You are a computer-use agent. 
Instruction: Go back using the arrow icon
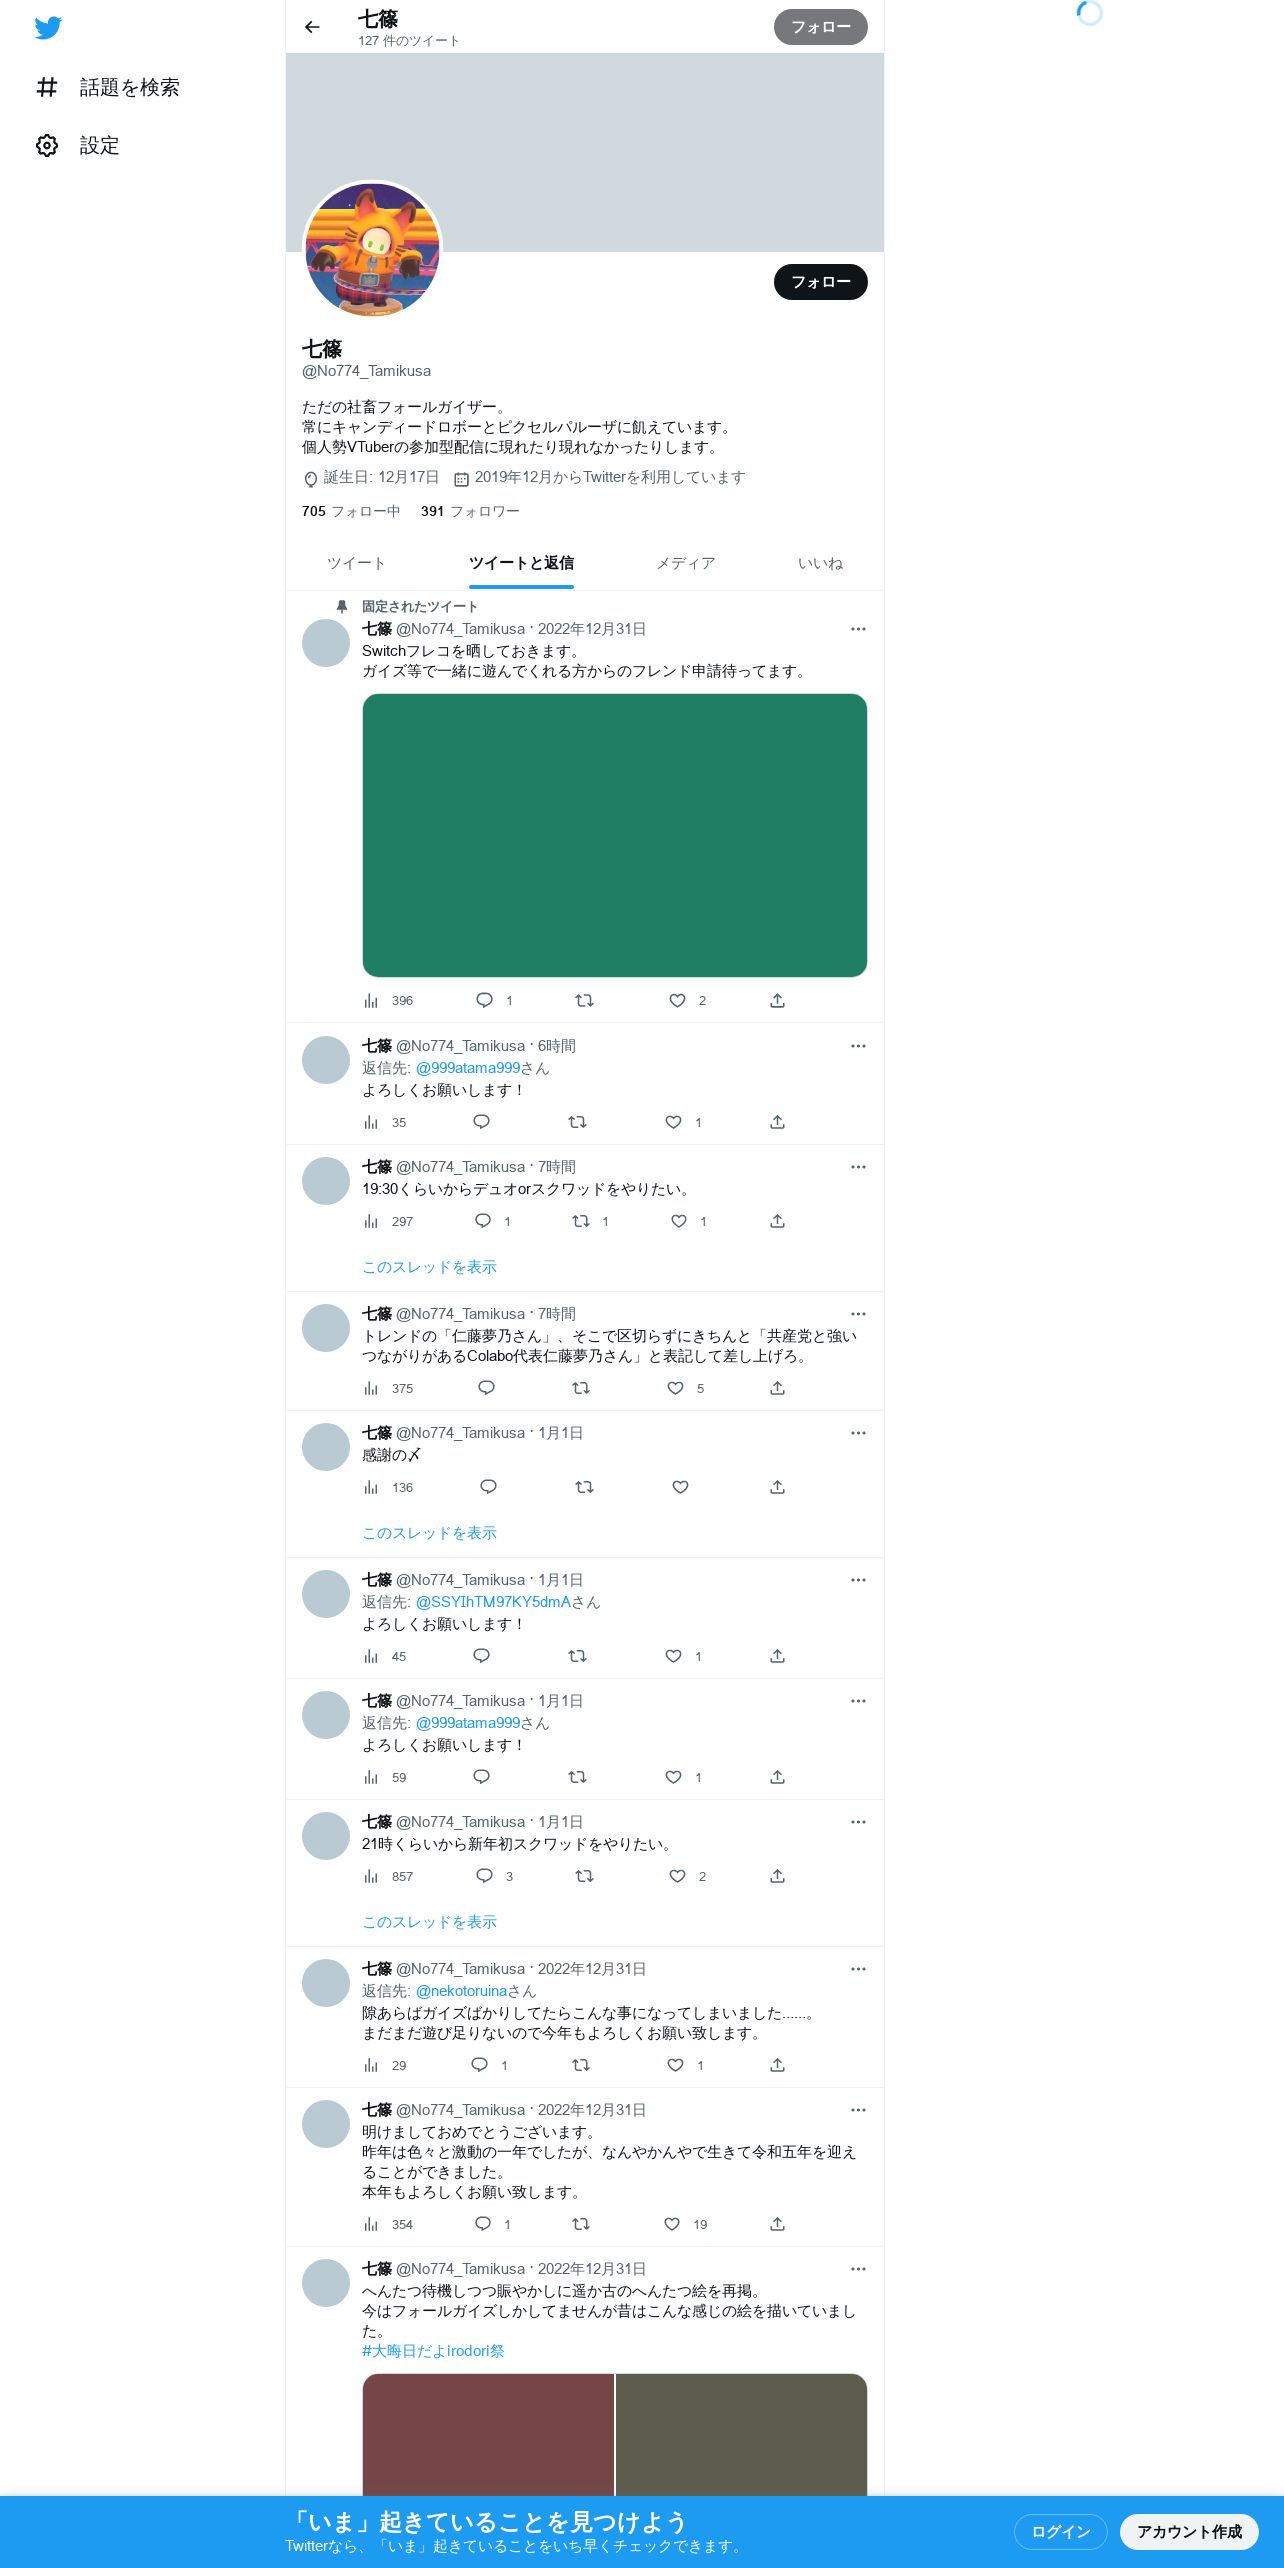point(312,27)
